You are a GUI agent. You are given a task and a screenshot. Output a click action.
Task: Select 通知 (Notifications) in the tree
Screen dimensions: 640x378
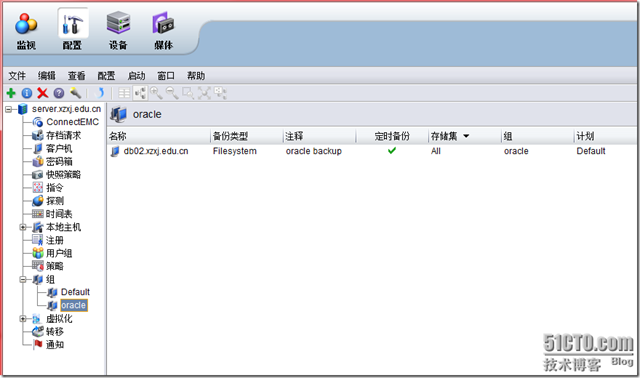pos(54,345)
